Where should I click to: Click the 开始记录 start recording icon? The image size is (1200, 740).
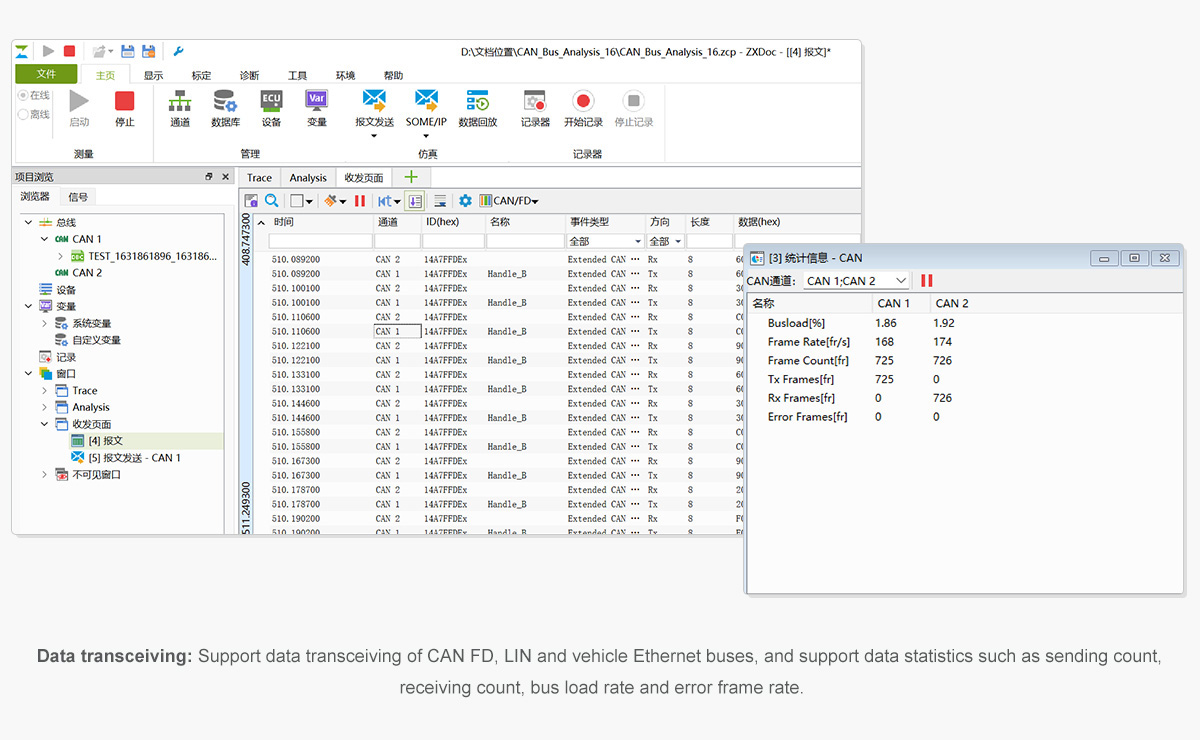click(583, 101)
